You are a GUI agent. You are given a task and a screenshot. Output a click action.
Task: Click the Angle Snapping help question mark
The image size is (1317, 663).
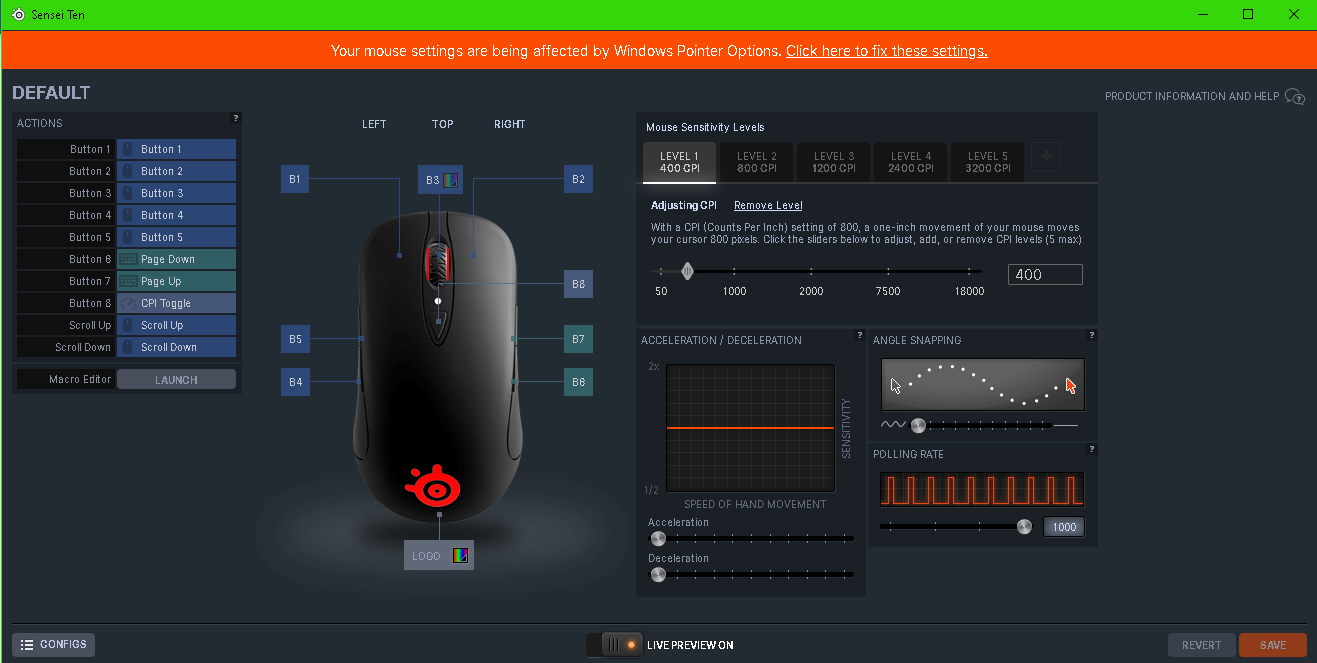pyautogui.click(x=1092, y=335)
